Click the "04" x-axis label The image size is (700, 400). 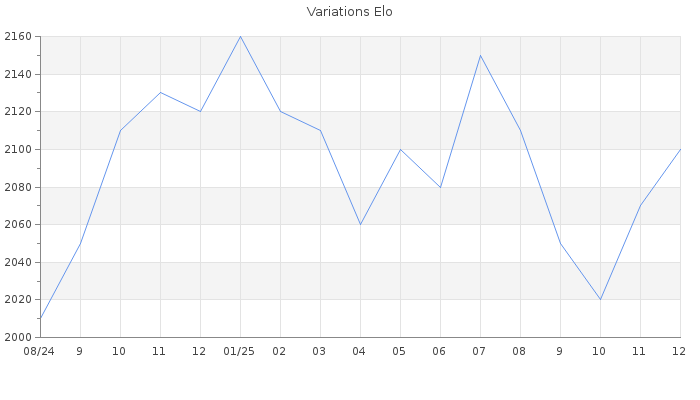[360, 352]
